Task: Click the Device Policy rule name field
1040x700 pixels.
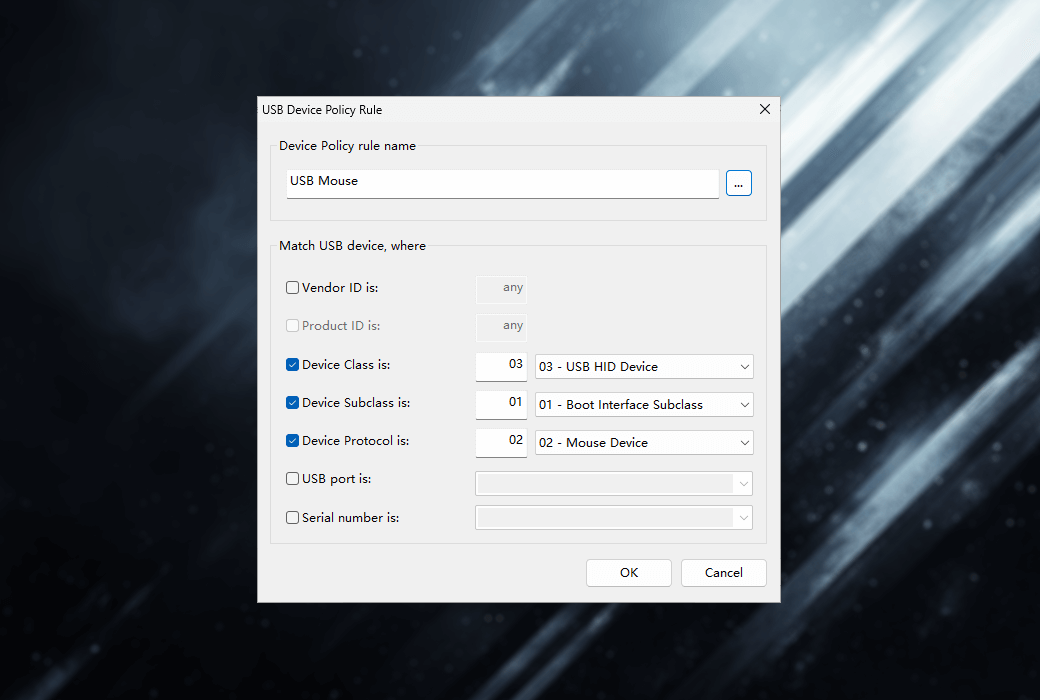Action: coord(502,183)
